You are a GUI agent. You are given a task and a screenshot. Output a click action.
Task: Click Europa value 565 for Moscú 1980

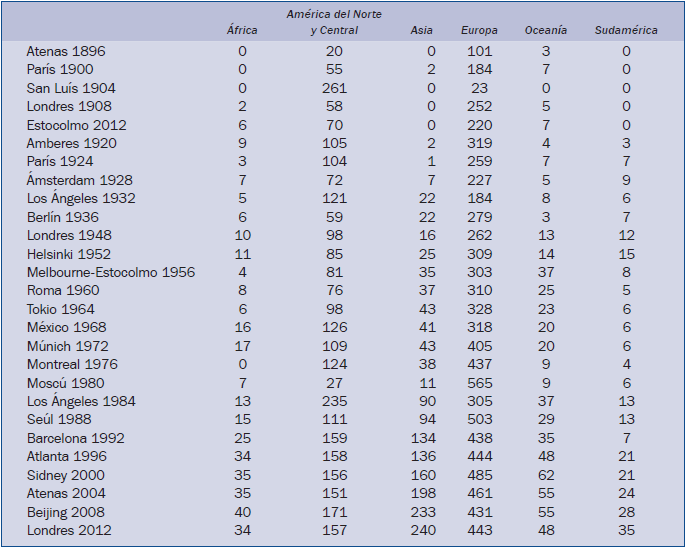[x=480, y=383]
